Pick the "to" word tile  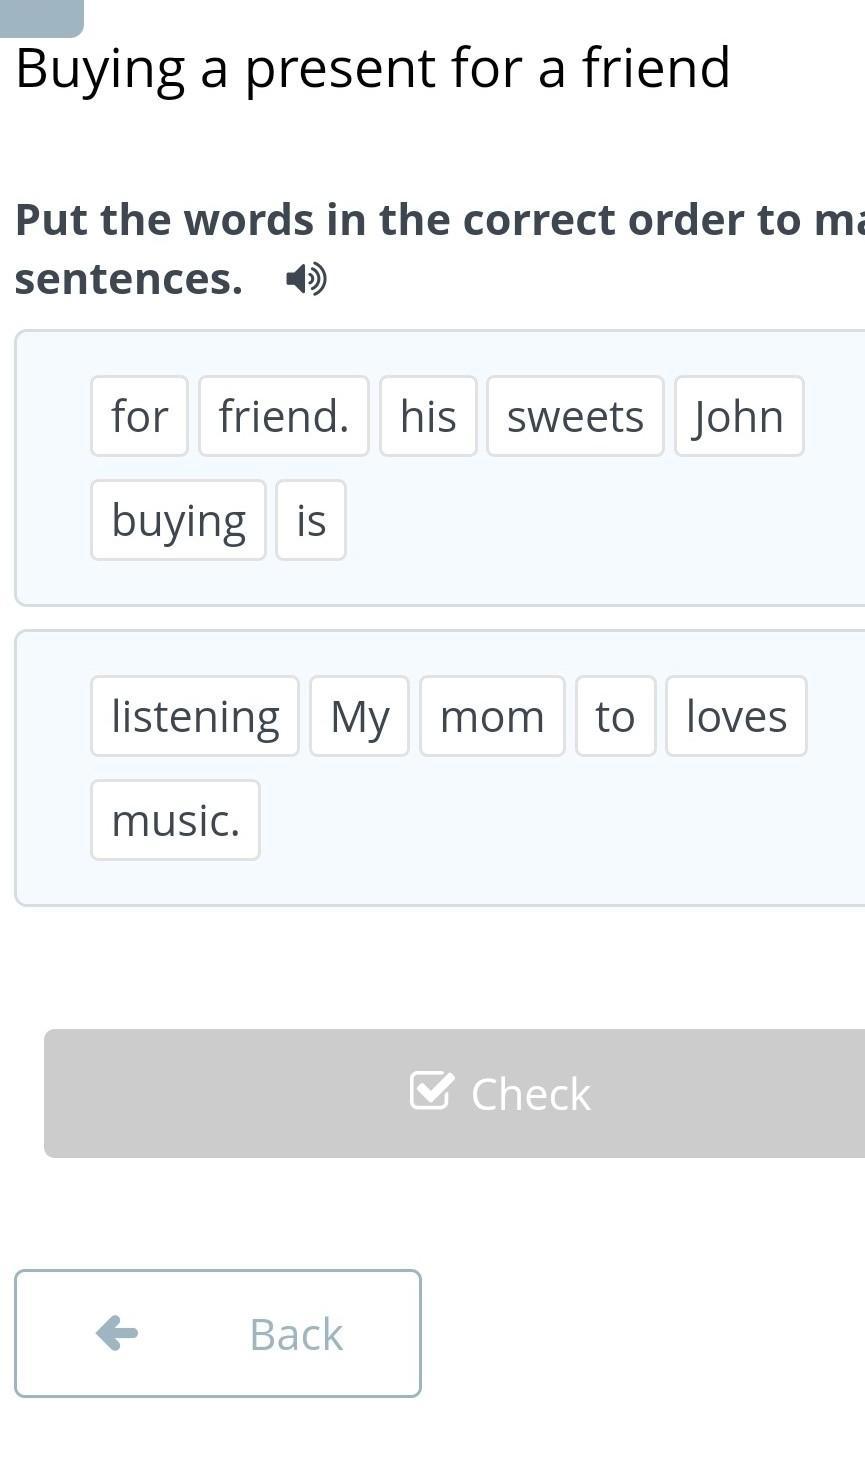point(615,716)
